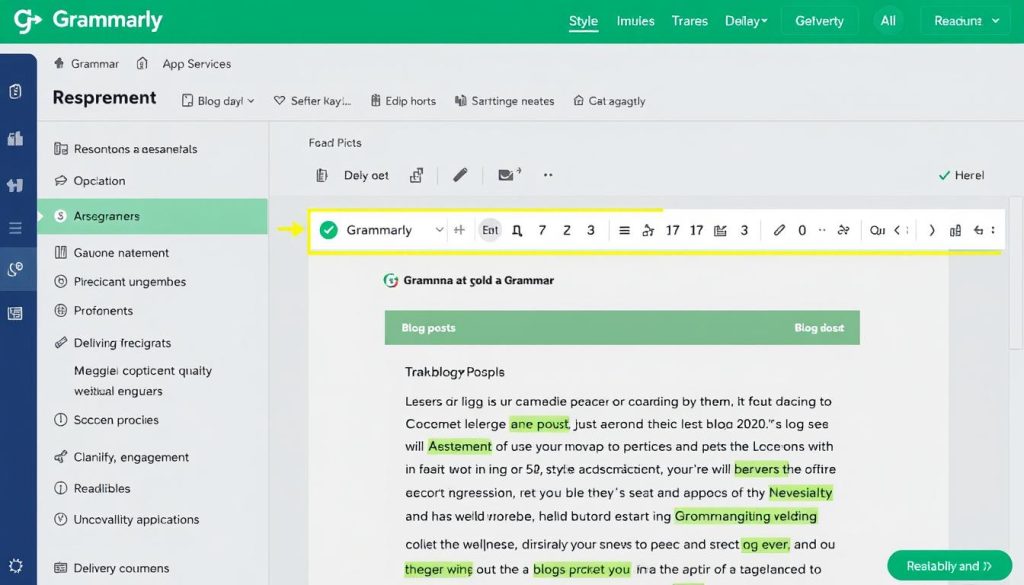This screenshot has height=585, width=1024.
Task: Select the Grammarly checkmark icon in the toolbar
Action: [328, 229]
